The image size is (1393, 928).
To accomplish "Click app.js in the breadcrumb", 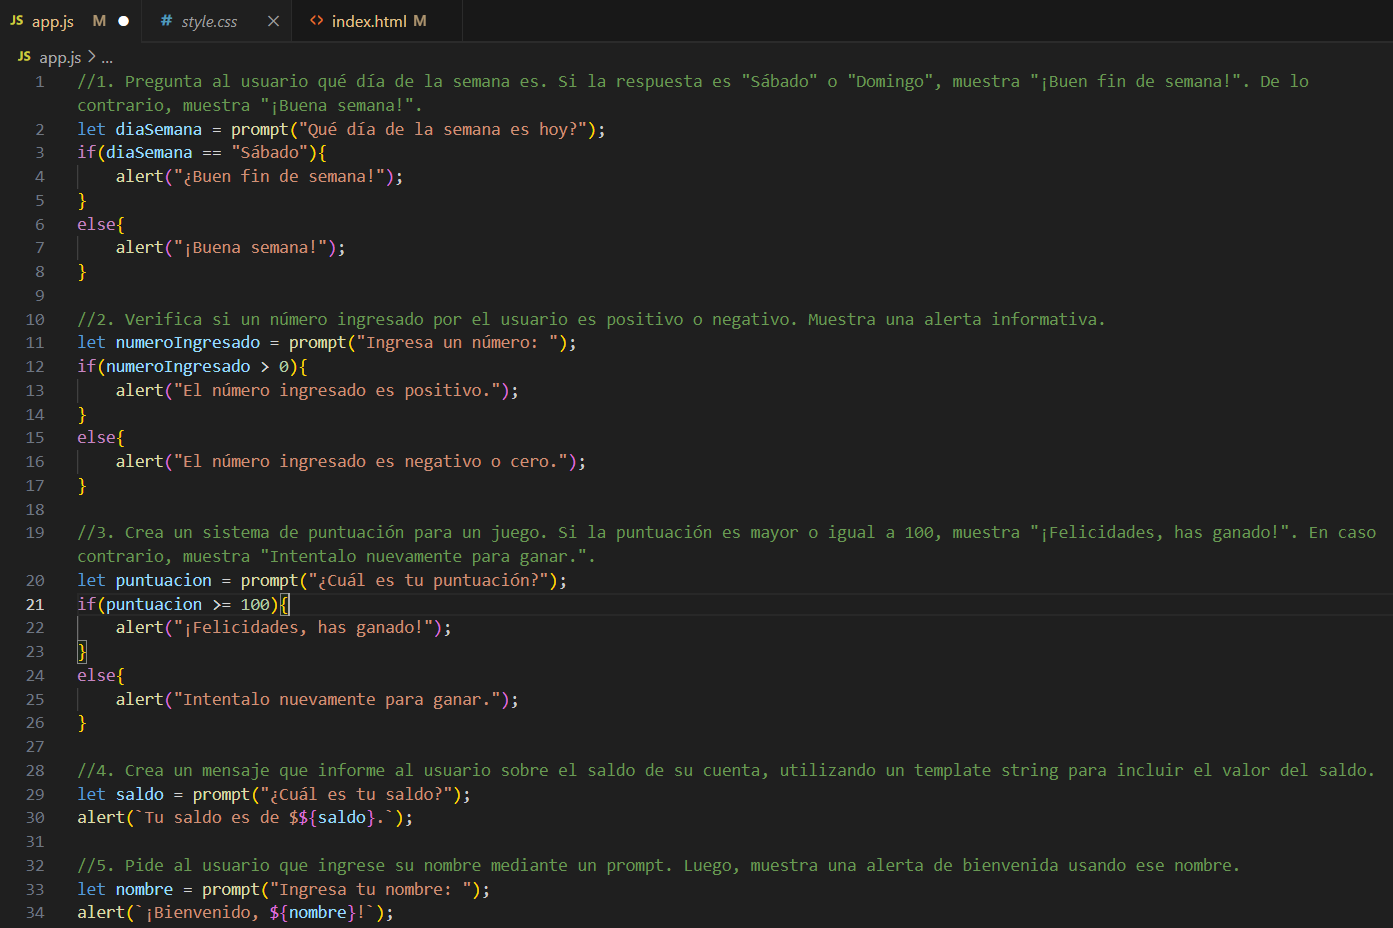I will pos(60,58).
